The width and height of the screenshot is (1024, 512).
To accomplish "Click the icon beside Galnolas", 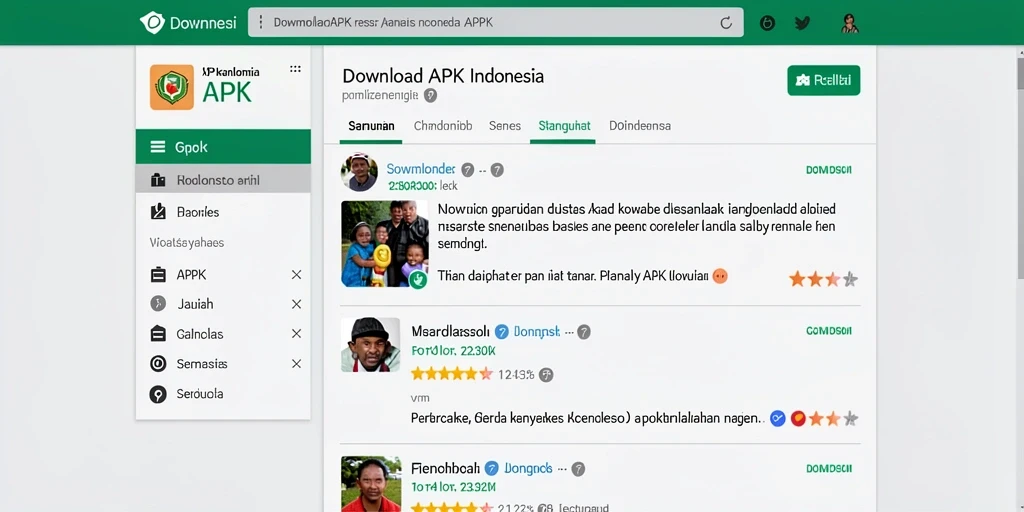I will [158, 334].
